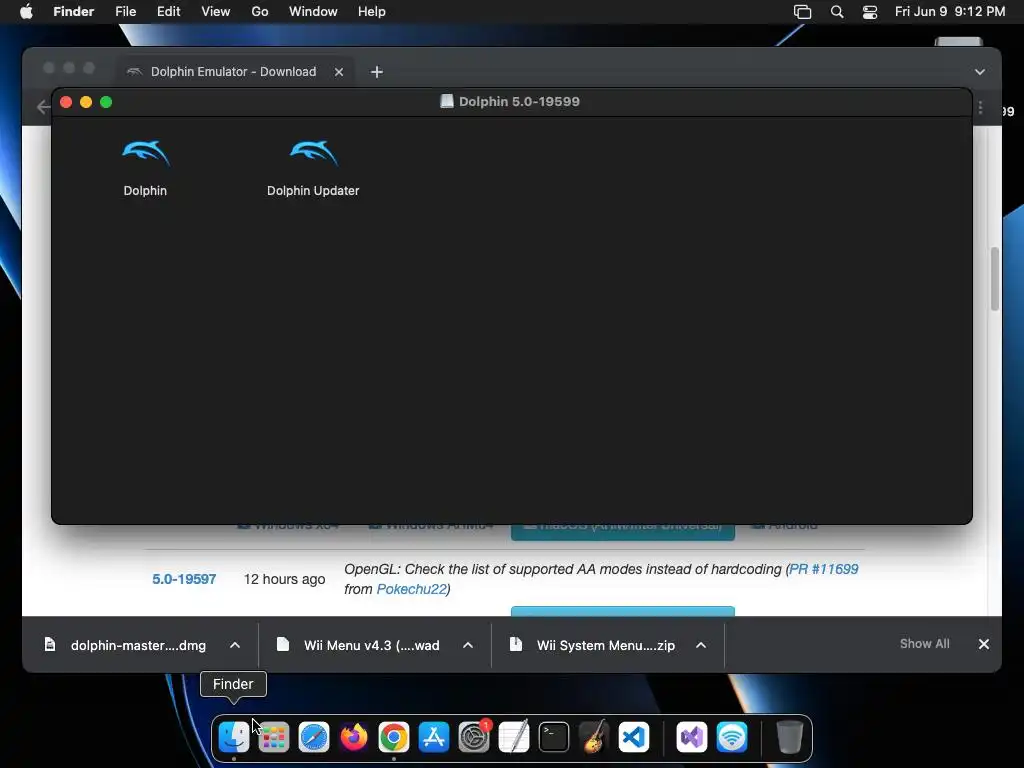Launch Launchpad from the Dock

(274, 737)
